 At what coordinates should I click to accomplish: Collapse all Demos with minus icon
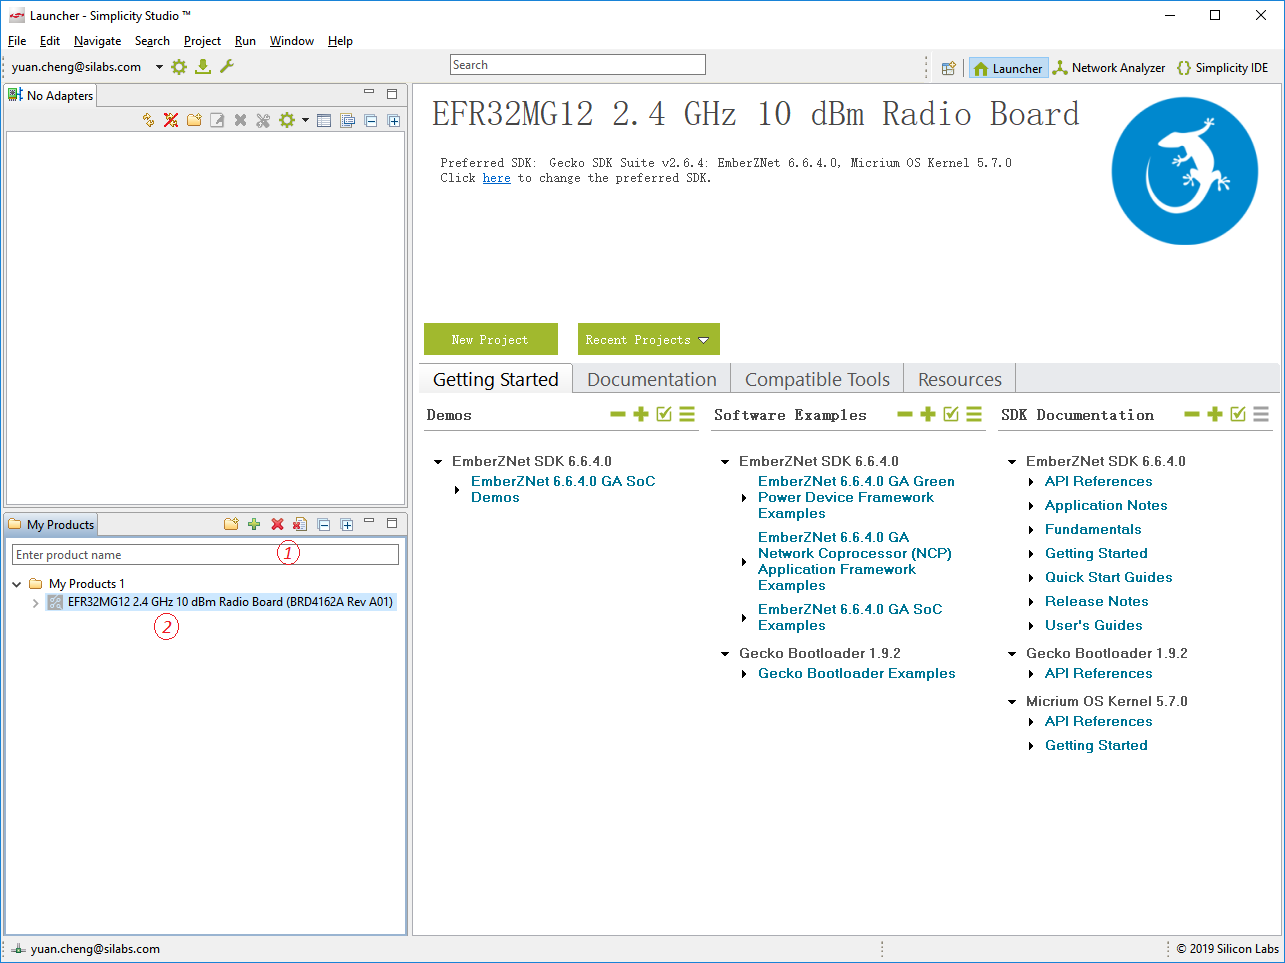coord(618,414)
